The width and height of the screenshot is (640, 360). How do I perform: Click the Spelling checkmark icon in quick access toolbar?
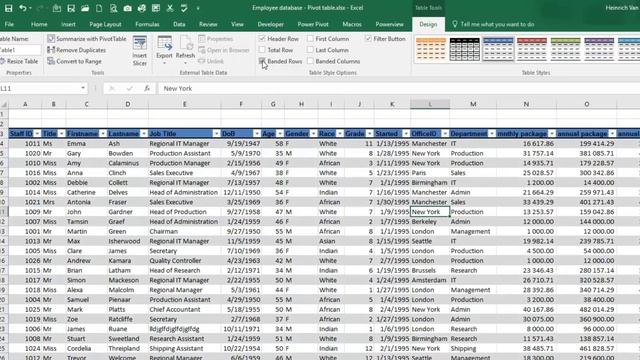184,8
